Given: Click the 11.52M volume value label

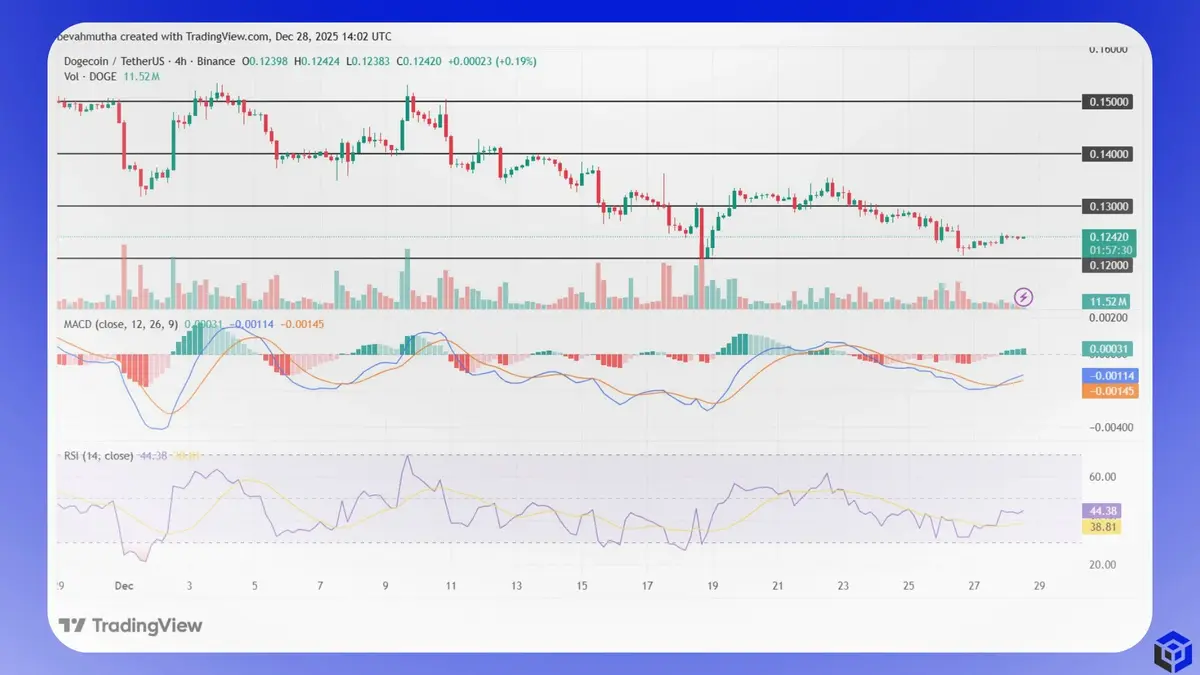Looking at the screenshot, I should [x=1104, y=300].
